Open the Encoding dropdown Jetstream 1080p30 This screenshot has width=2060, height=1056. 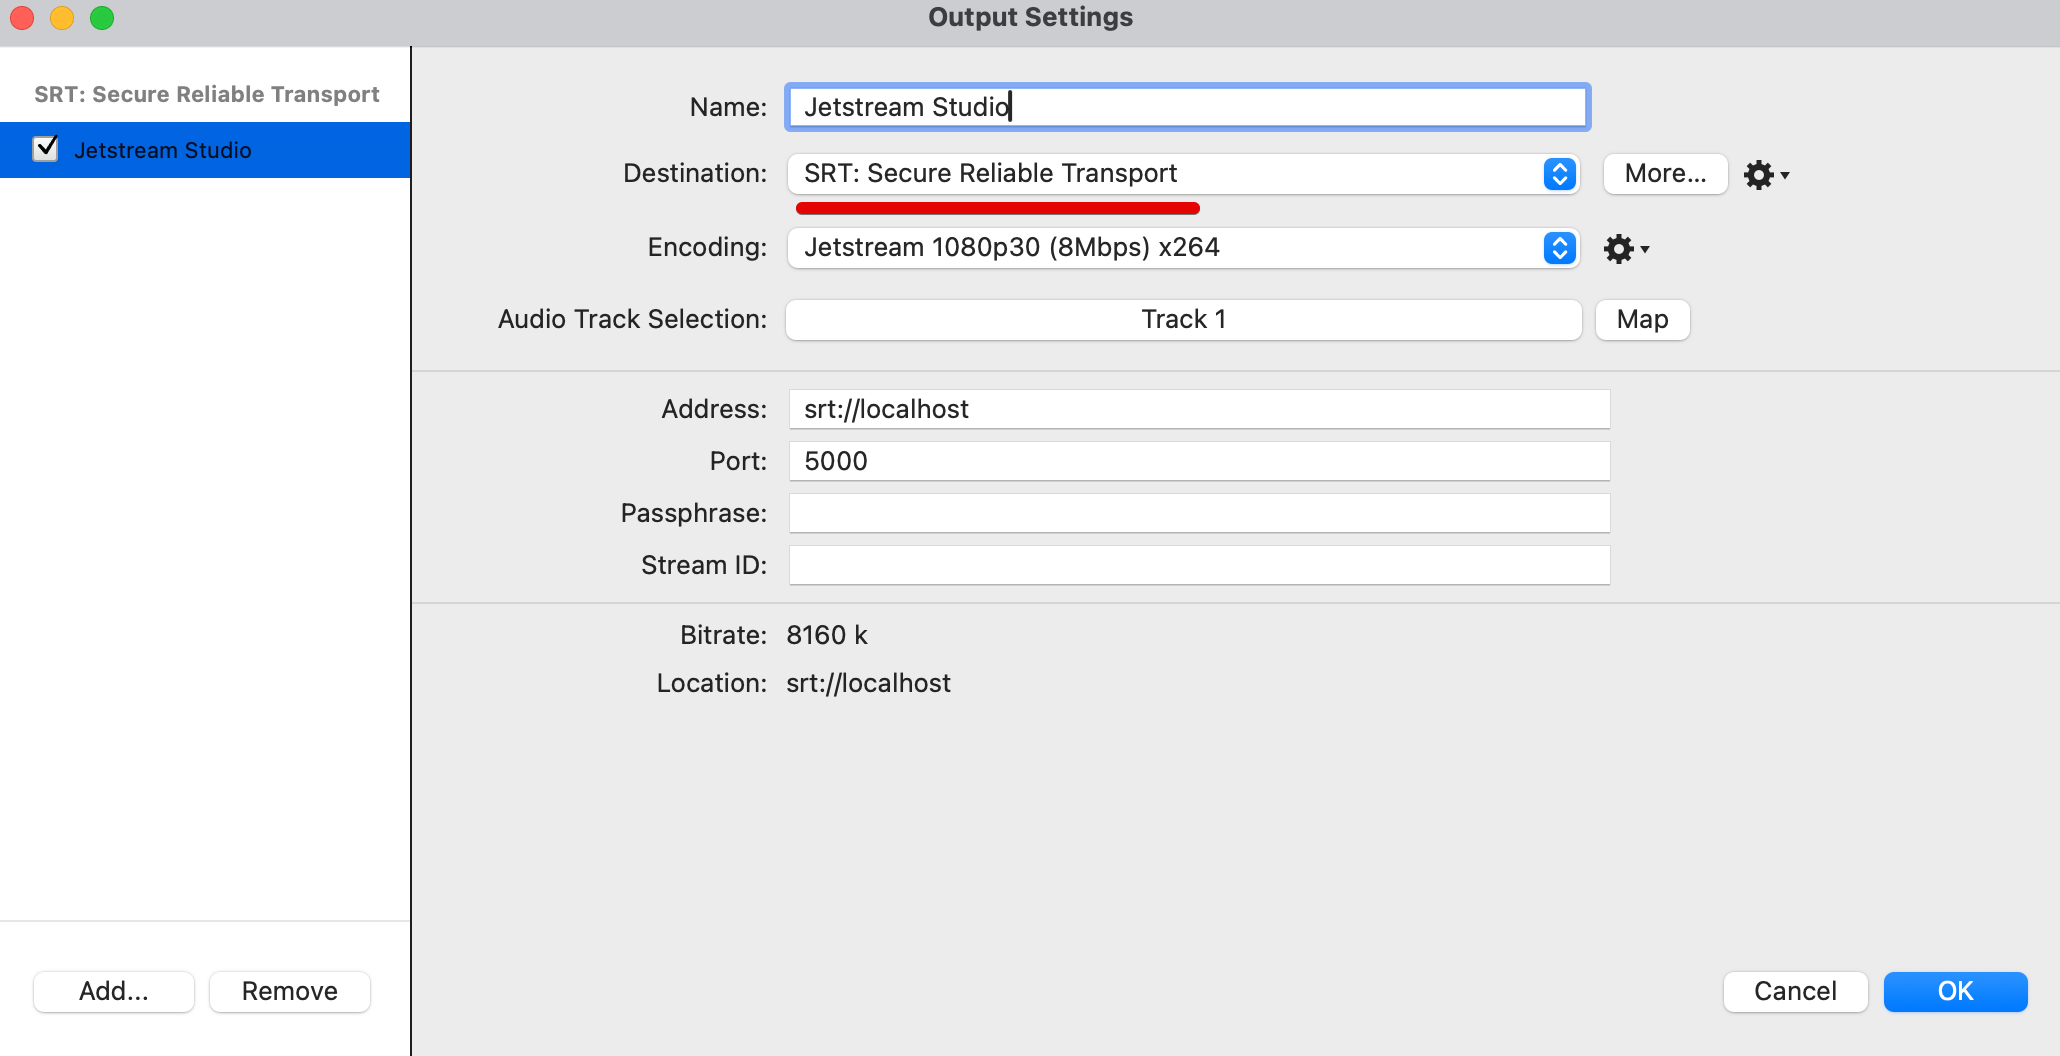pyautogui.click(x=1184, y=248)
